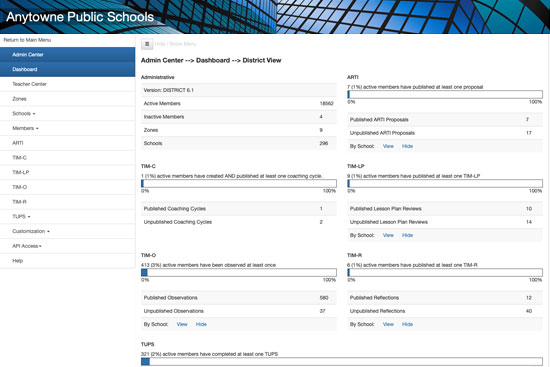Click the Active Members row
Viewport: 550px width, 367px height.
tap(239, 104)
